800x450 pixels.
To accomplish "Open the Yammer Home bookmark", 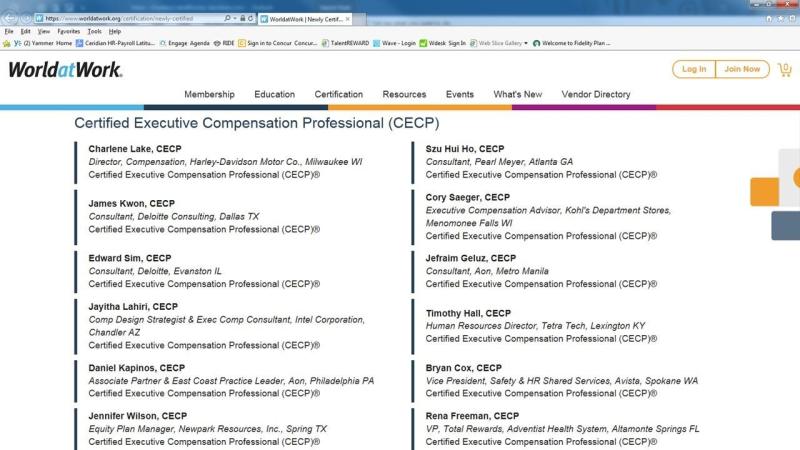I will (x=43, y=43).
